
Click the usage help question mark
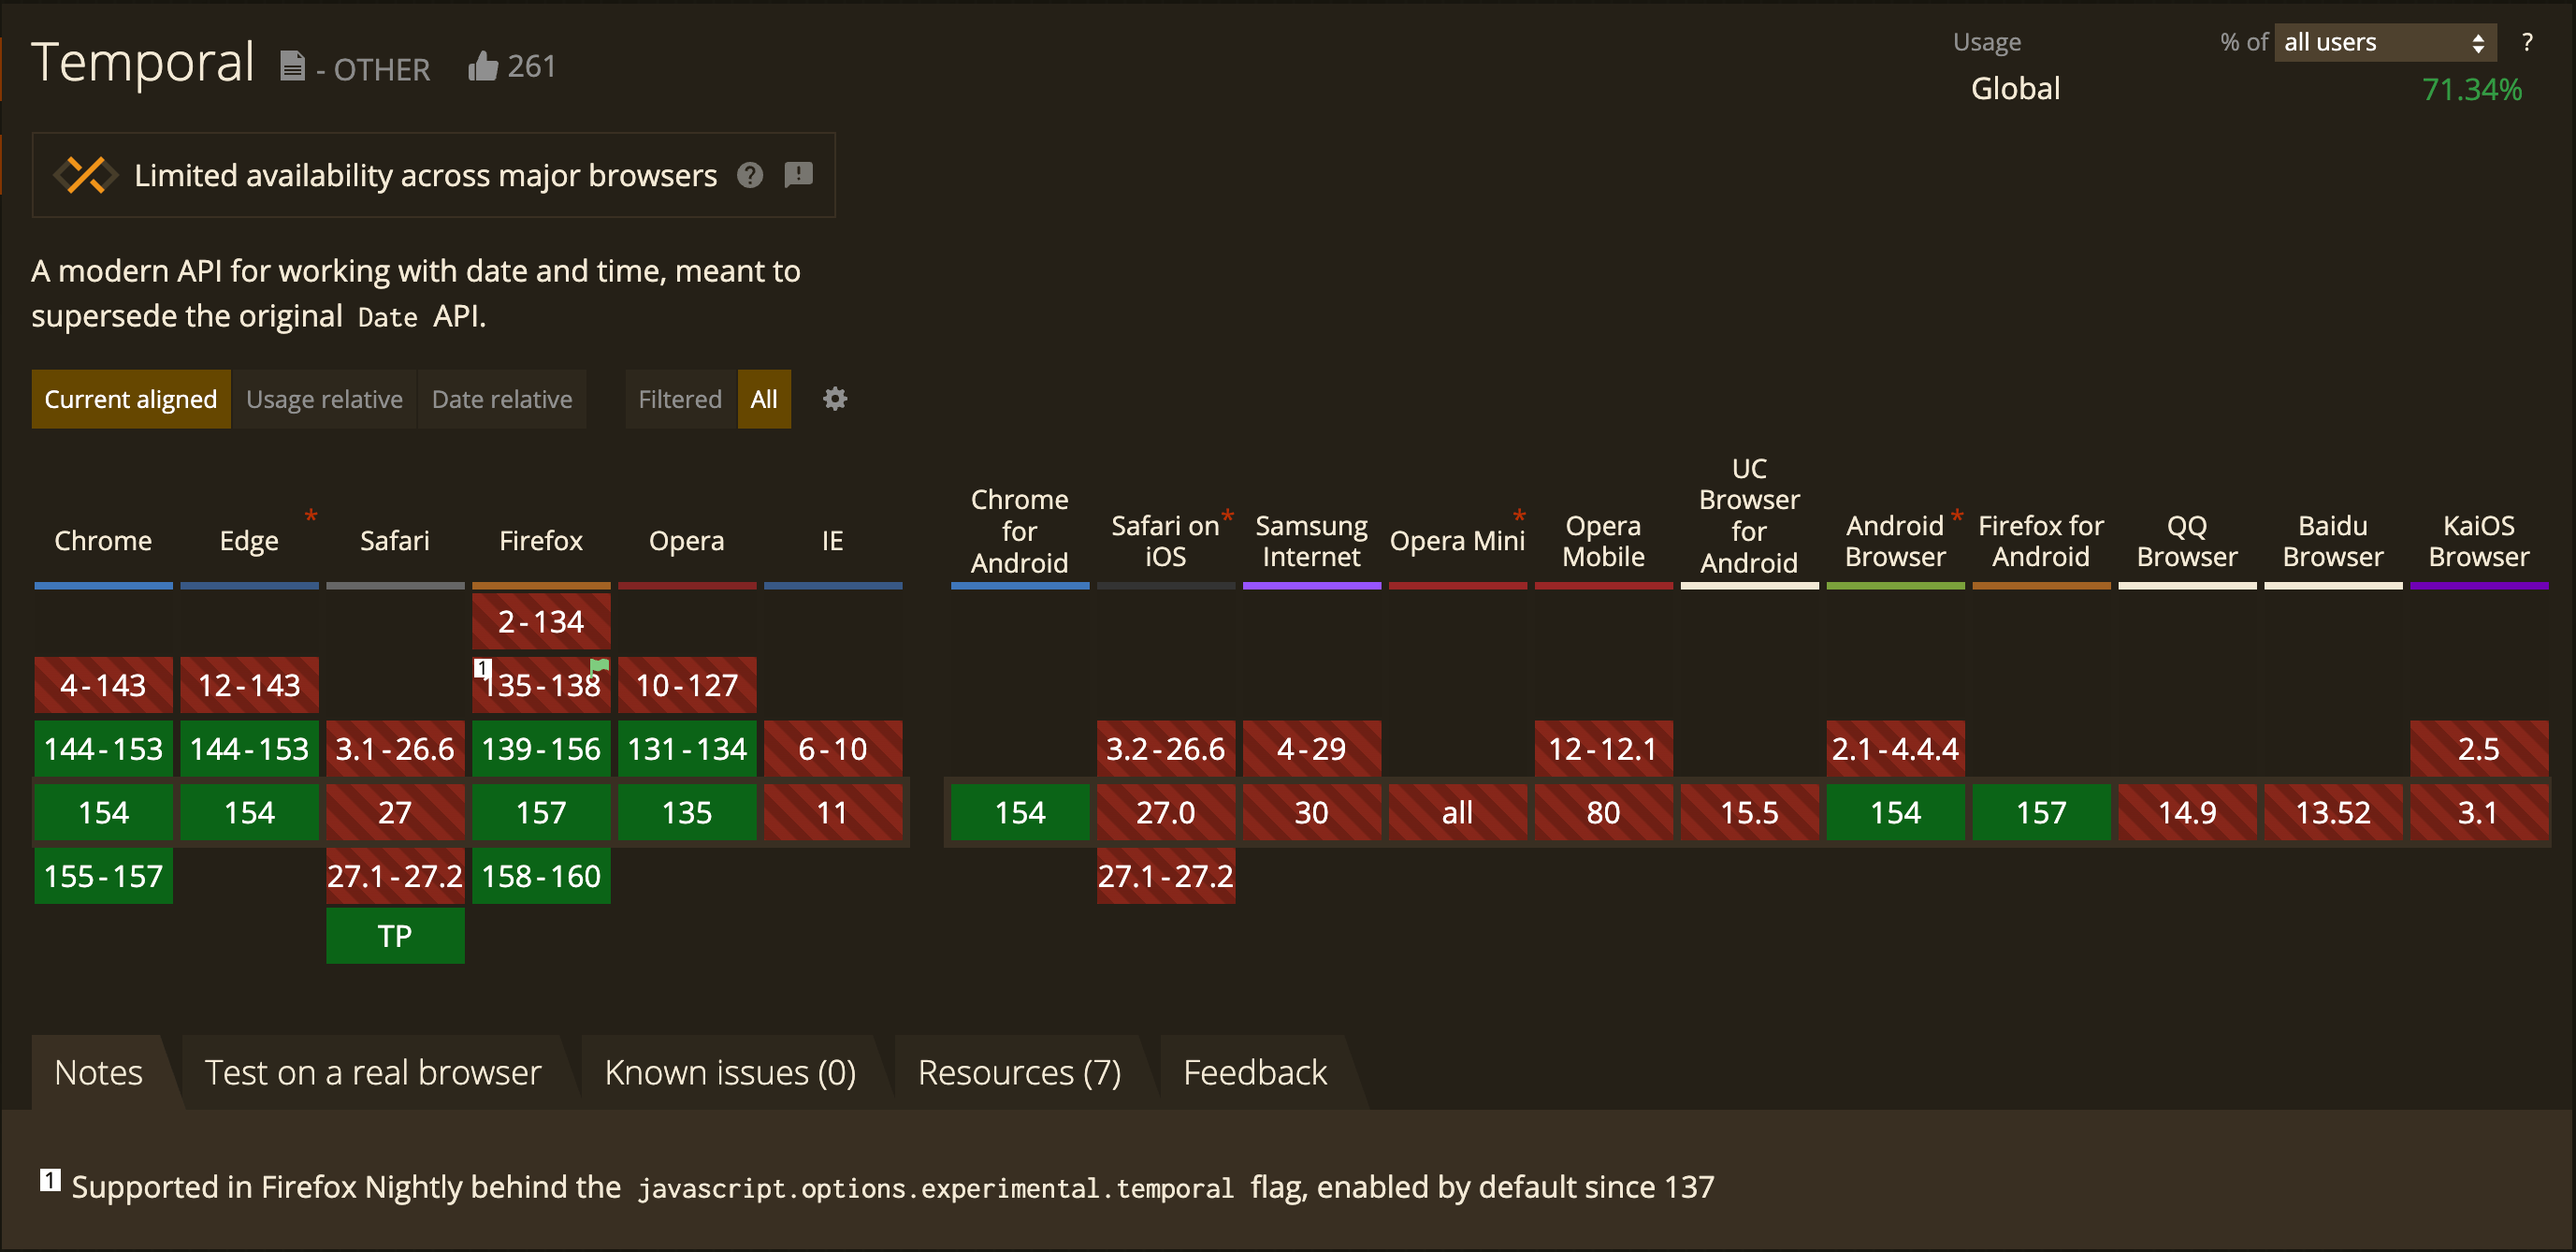(2527, 42)
